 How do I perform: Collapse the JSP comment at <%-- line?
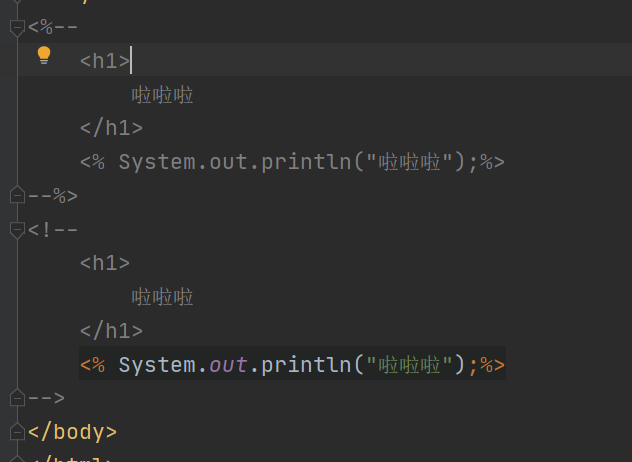click(x=17, y=28)
